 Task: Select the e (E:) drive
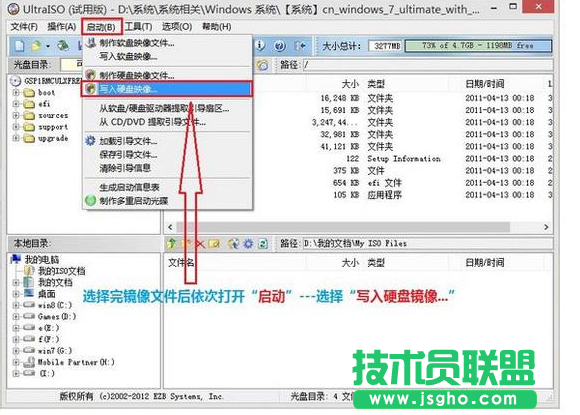tap(48, 328)
